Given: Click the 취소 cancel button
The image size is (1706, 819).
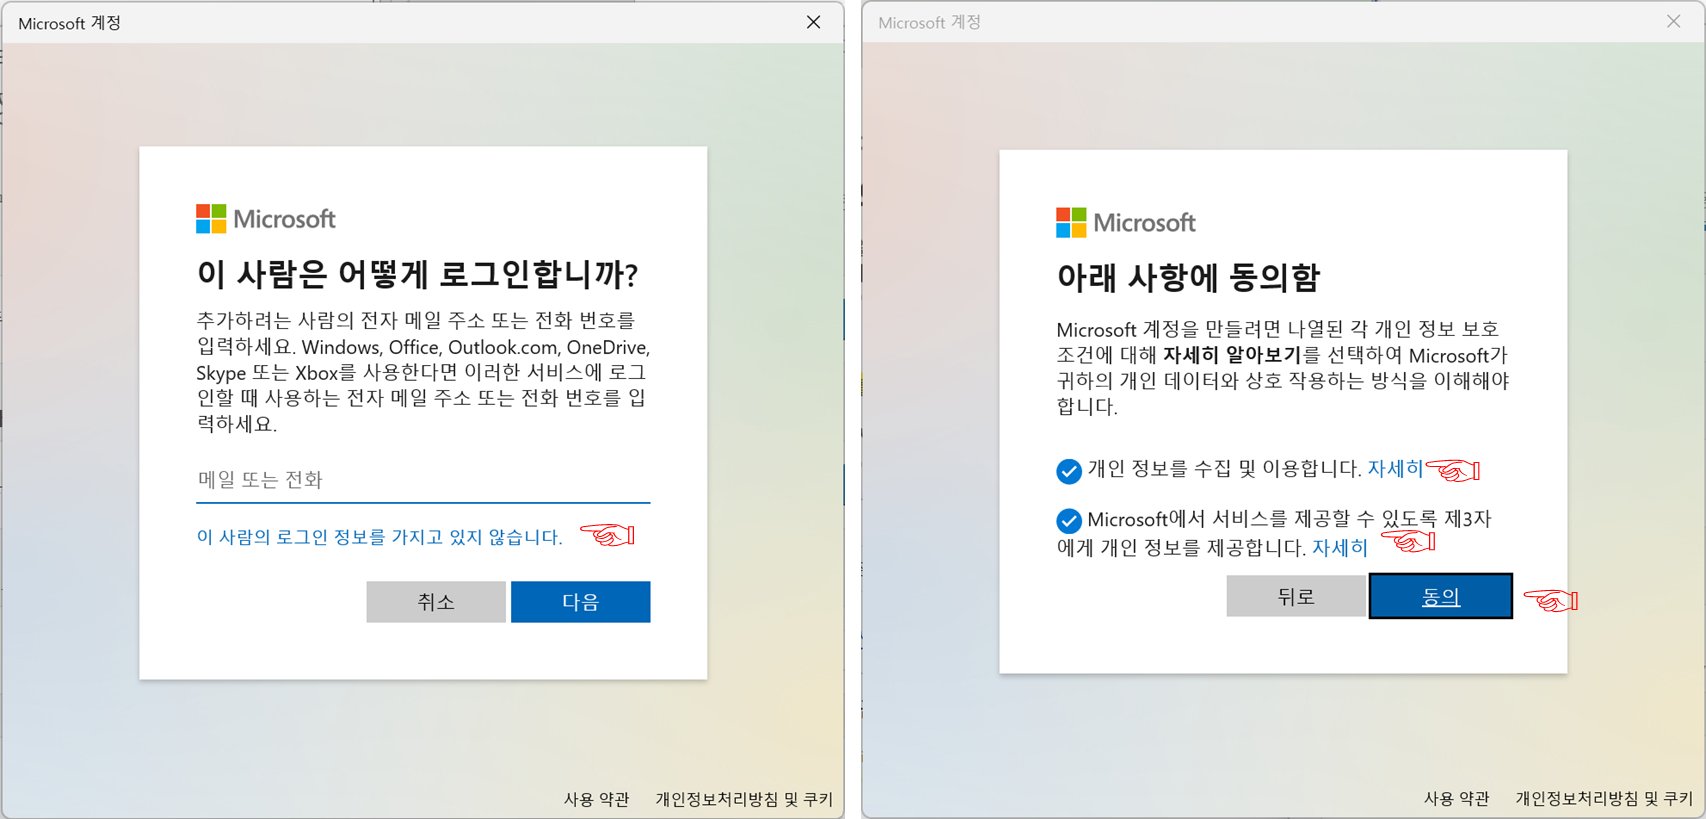Looking at the screenshot, I should pos(436,602).
